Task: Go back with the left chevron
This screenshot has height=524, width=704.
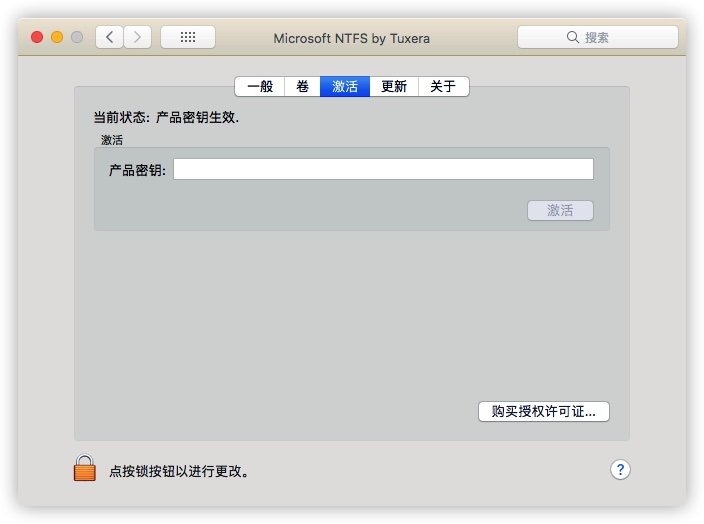Action: point(109,37)
